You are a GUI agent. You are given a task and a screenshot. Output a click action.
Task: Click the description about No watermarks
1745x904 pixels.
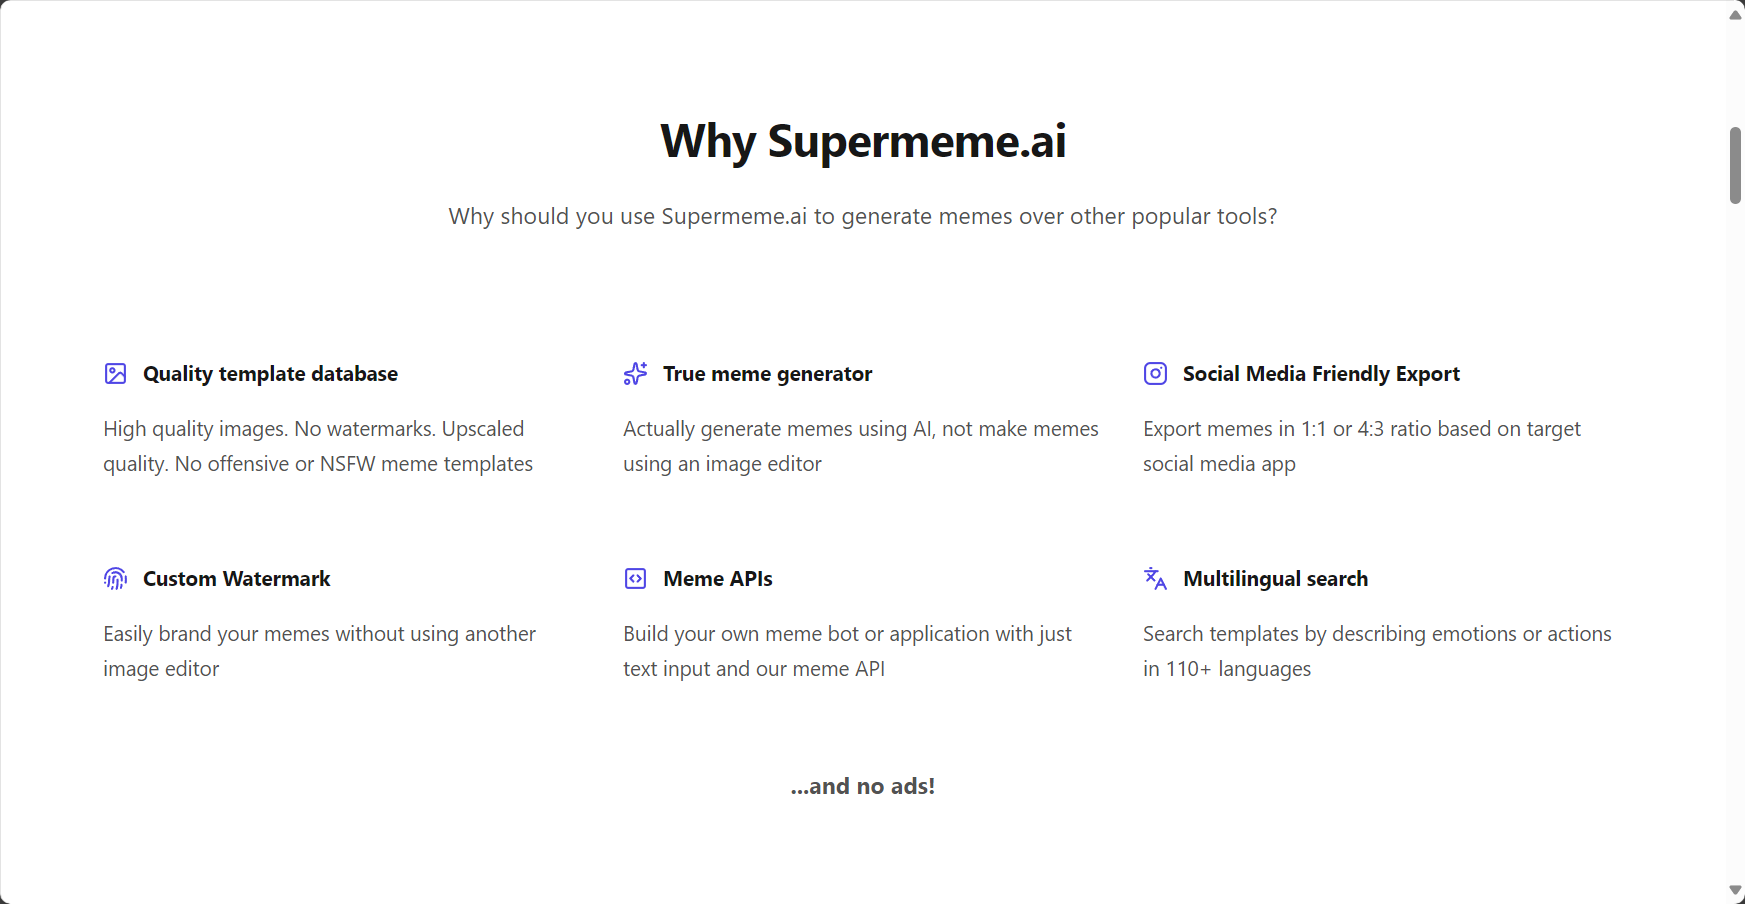[318, 446]
